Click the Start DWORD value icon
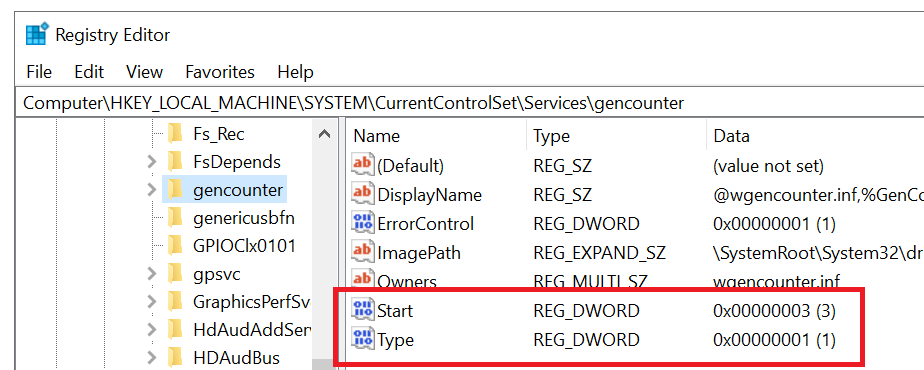This screenshot has width=924, height=370. pos(362,309)
